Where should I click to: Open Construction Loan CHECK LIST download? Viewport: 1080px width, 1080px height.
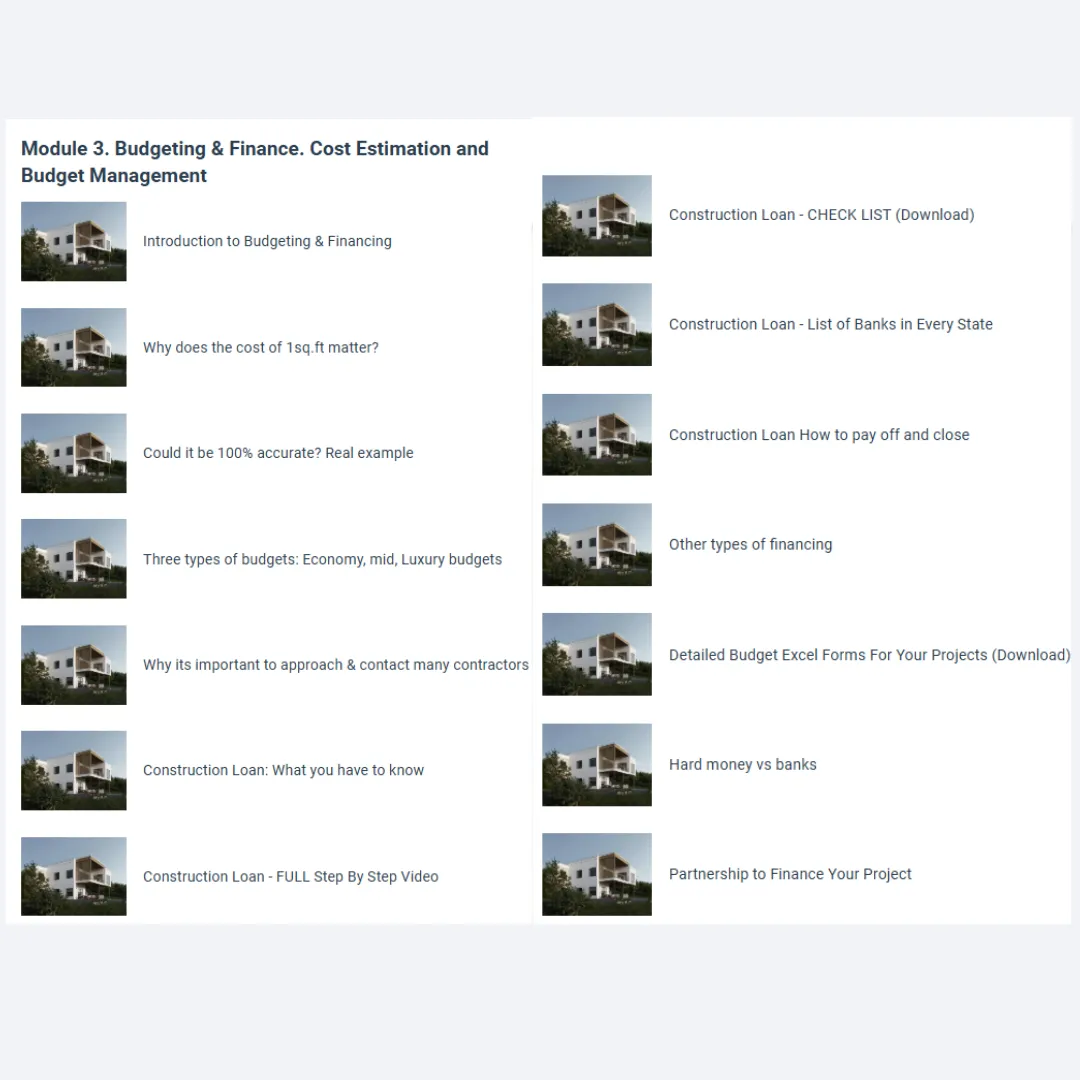pos(821,215)
